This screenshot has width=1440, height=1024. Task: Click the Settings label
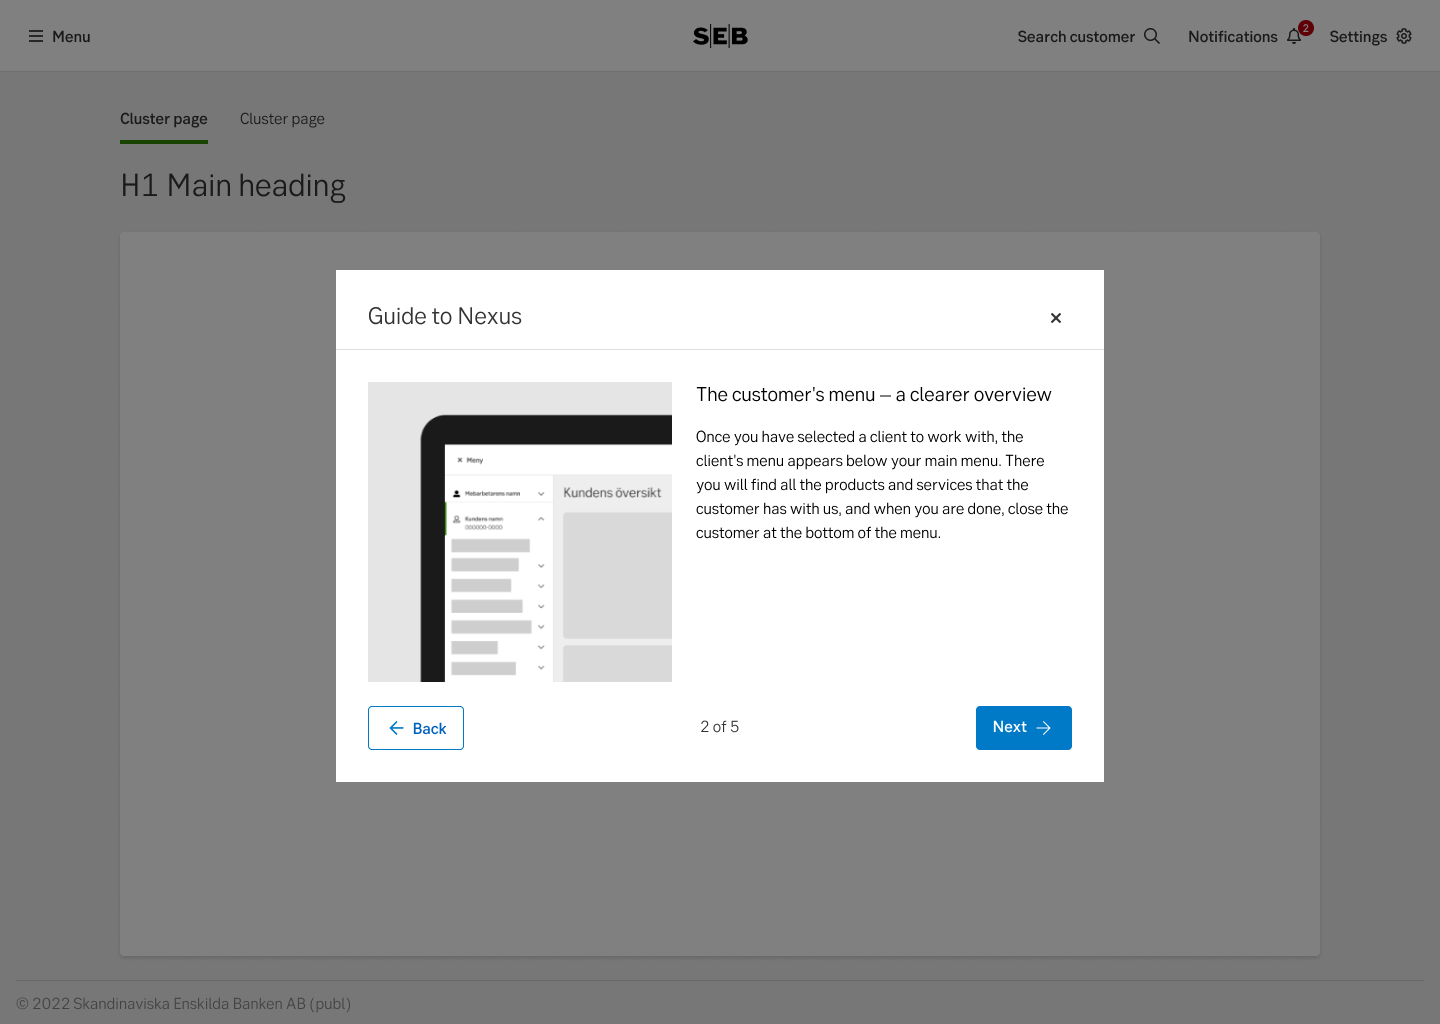pos(1357,37)
